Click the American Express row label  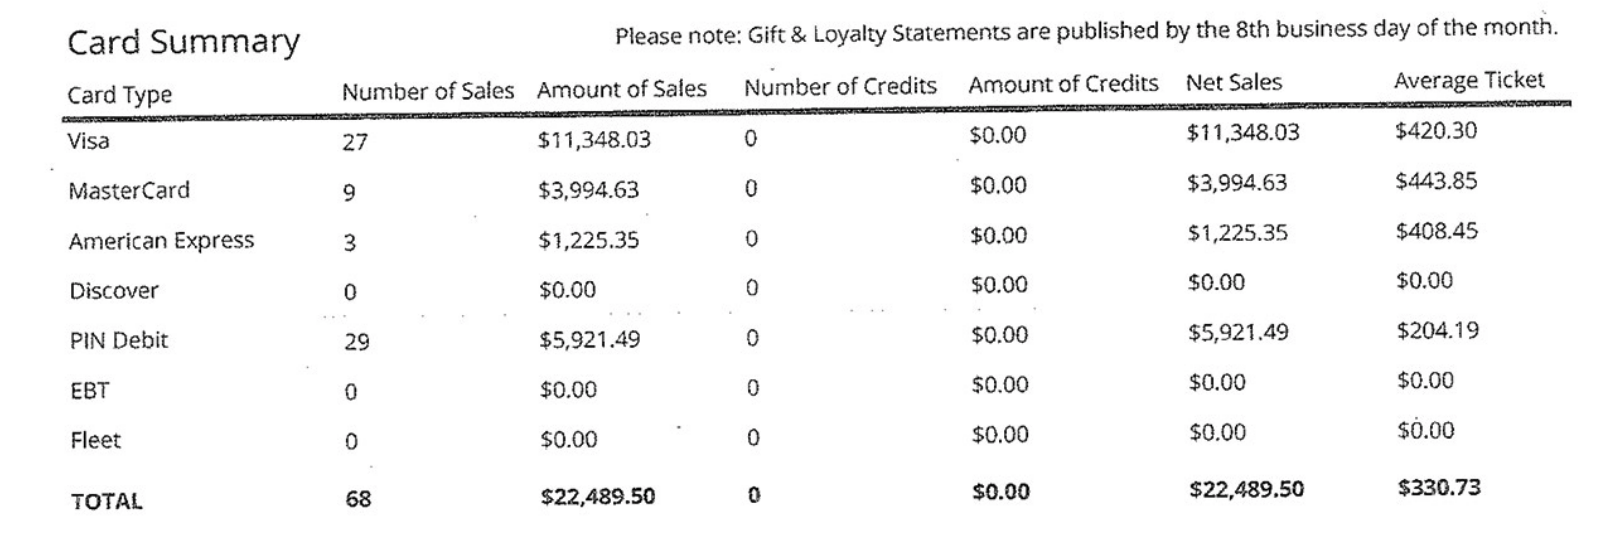(161, 241)
